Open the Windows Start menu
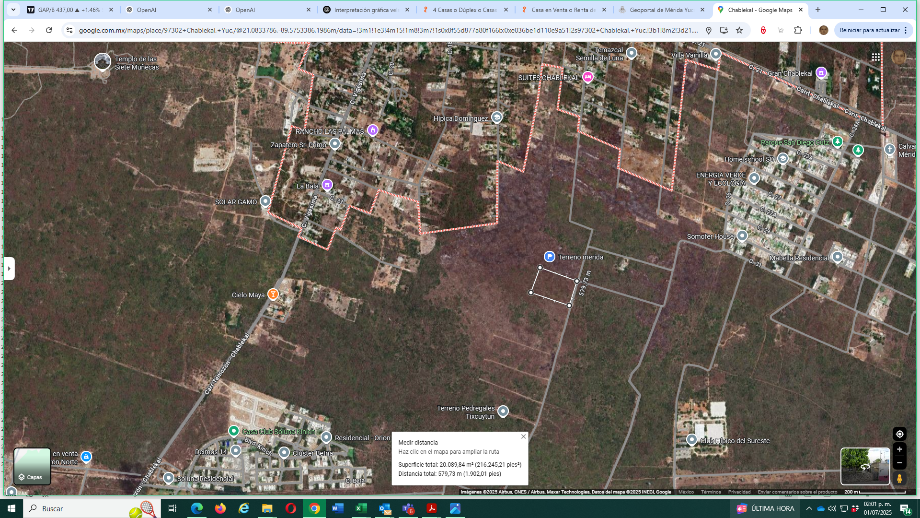The height and width of the screenshot is (518, 920). point(11,509)
